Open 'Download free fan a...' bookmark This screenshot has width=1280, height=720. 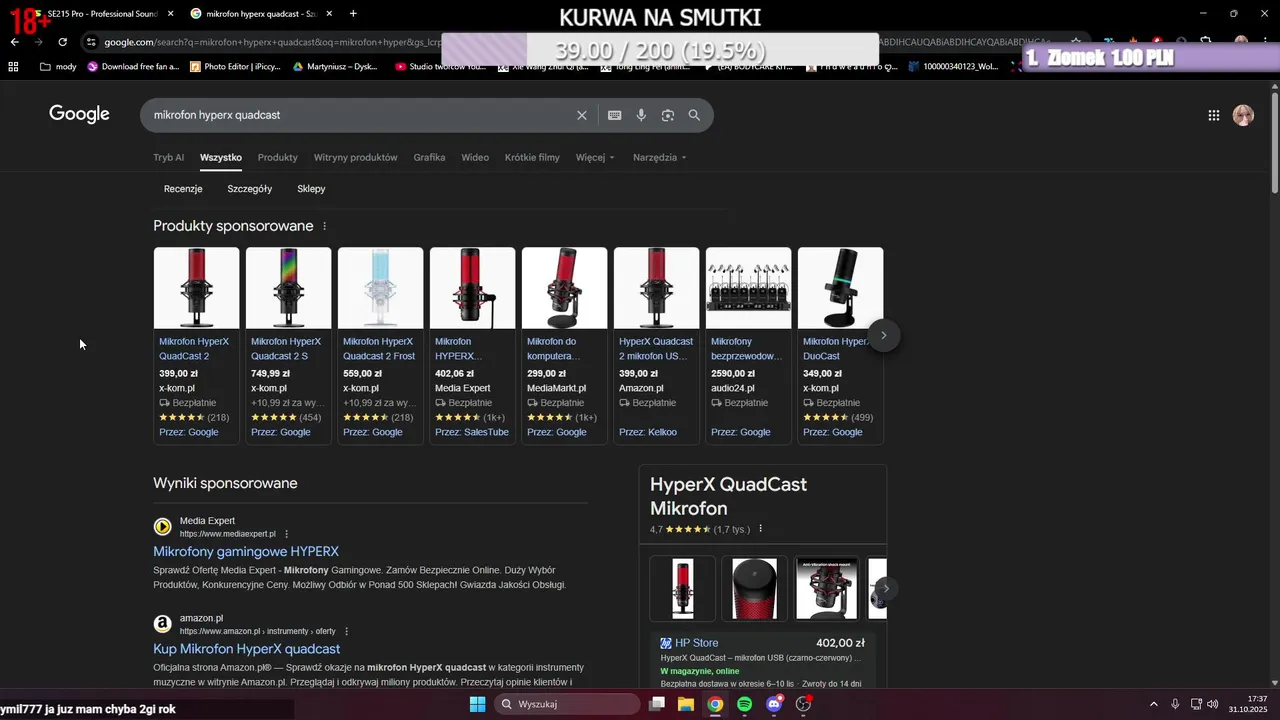pyautogui.click(x=133, y=66)
